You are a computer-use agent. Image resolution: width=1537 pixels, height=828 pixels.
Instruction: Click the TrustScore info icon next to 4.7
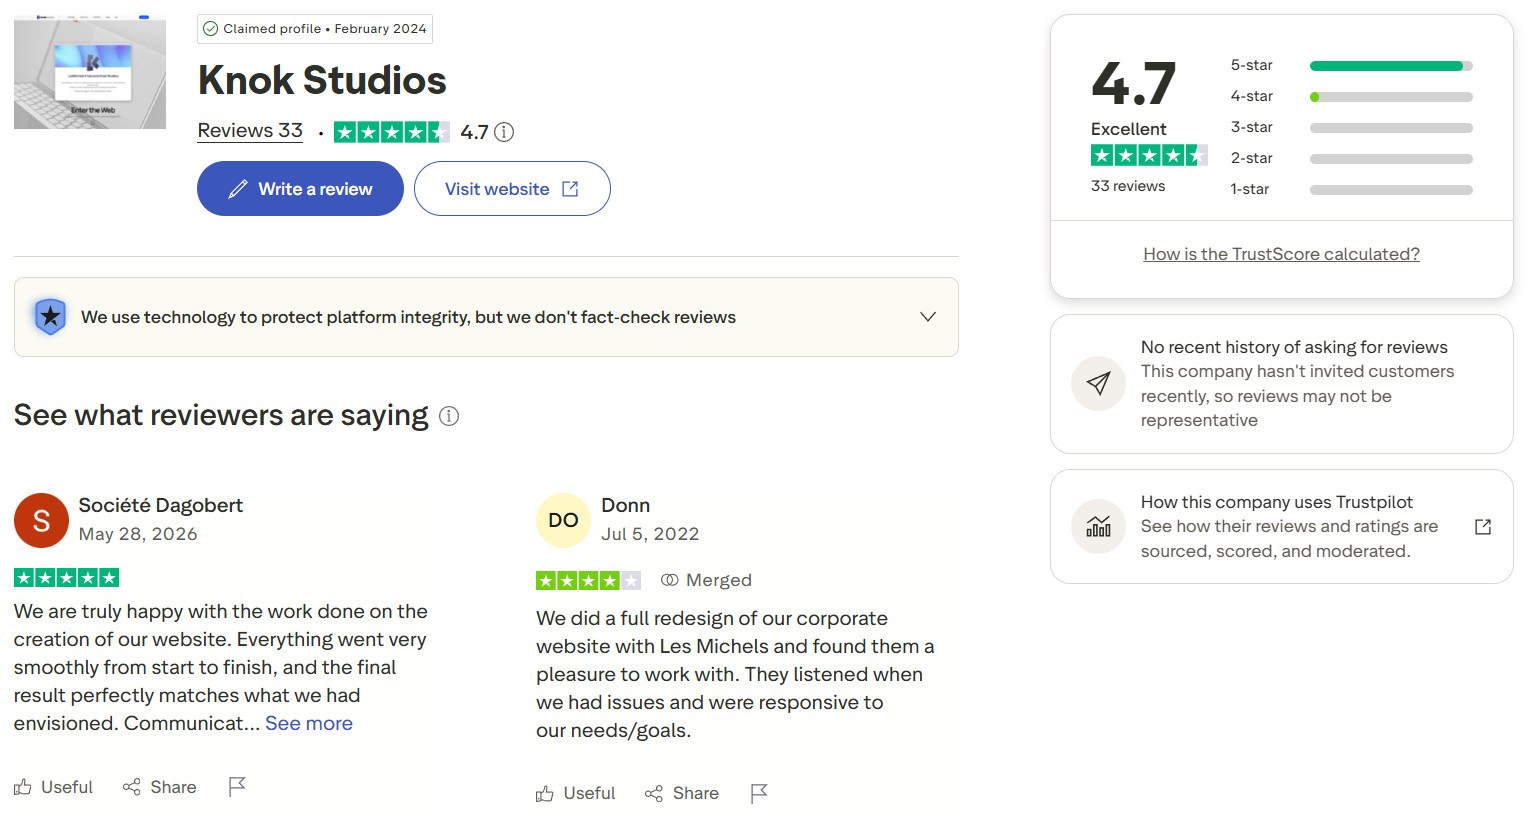504,132
